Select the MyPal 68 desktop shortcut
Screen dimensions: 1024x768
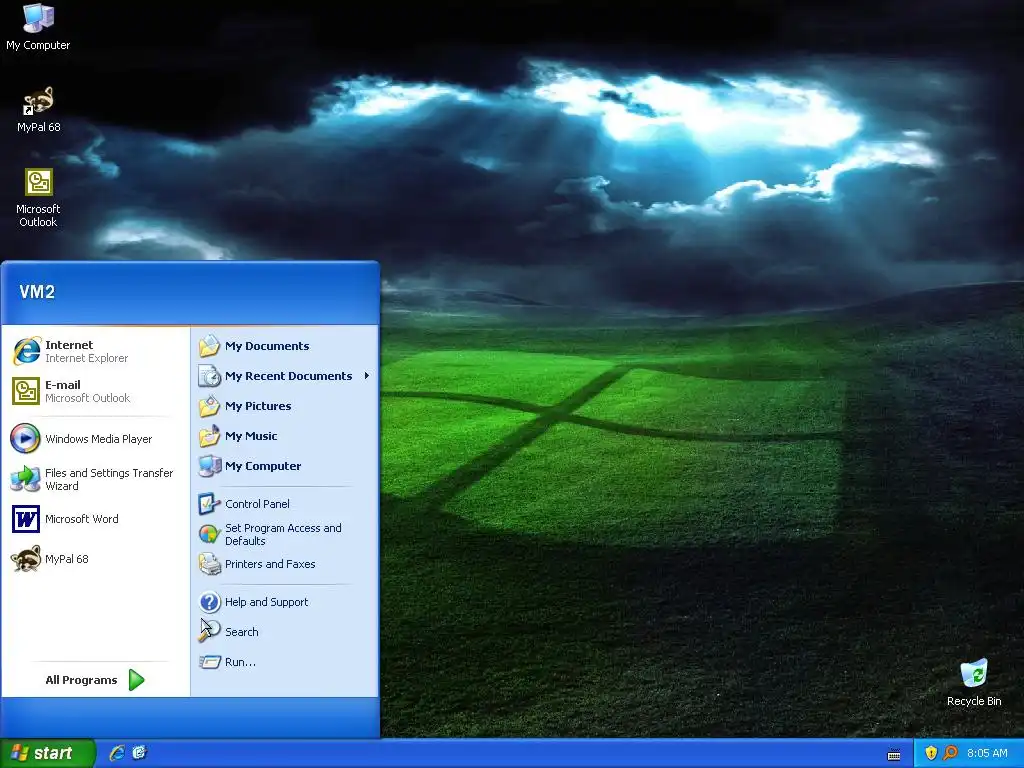click(x=38, y=110)
